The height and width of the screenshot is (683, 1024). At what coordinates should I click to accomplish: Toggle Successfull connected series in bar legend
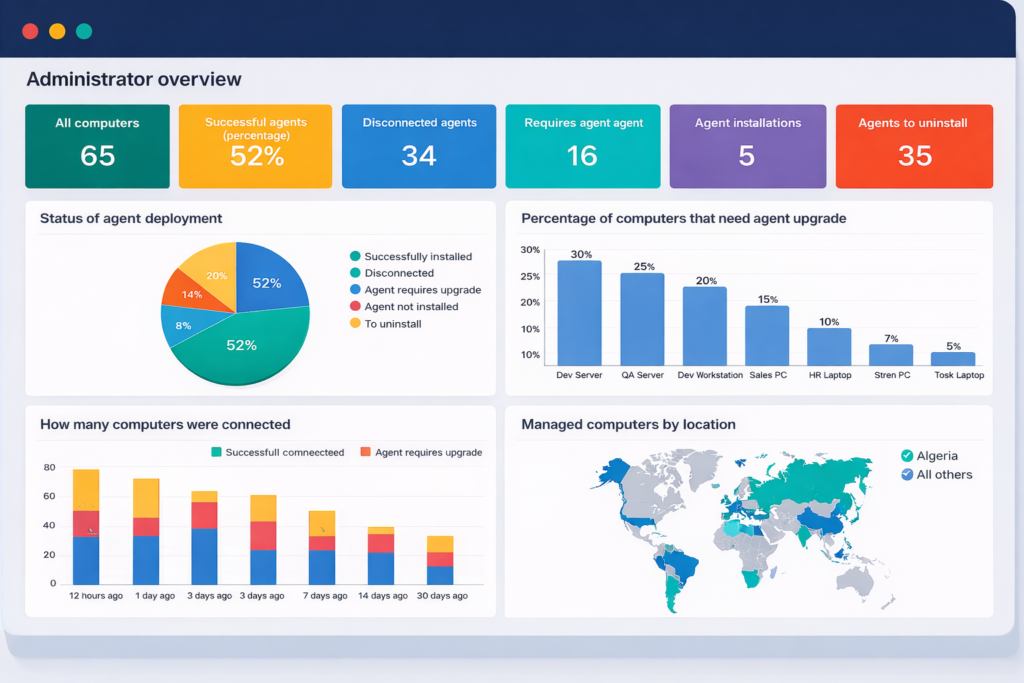pos(217,453)
